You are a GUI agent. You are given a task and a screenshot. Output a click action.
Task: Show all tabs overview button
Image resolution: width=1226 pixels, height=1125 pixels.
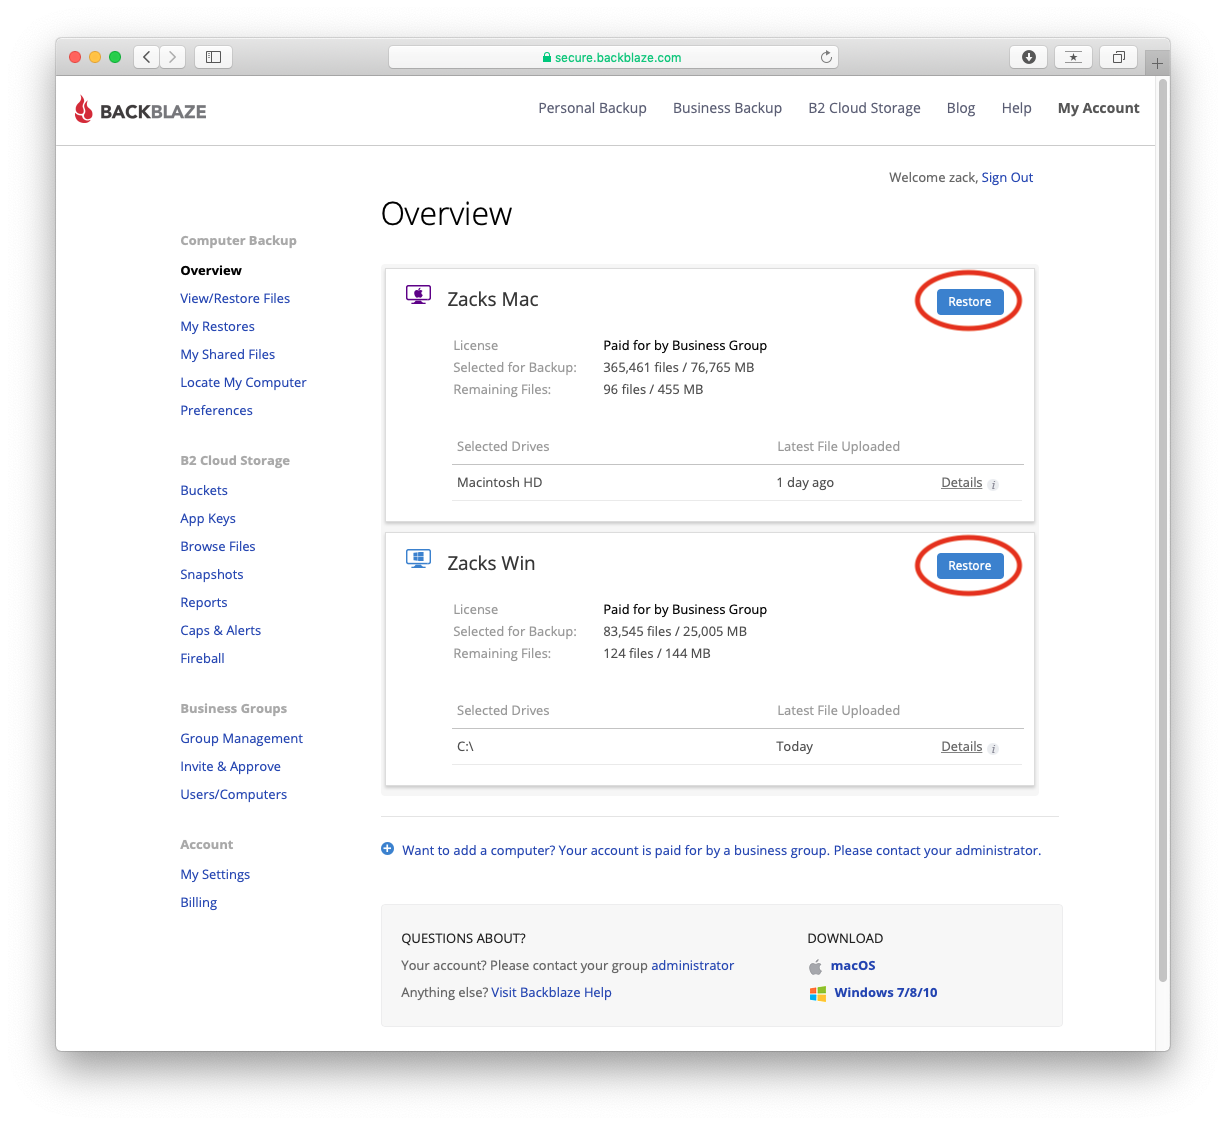pyautogui.click(x=1118, y=57)
